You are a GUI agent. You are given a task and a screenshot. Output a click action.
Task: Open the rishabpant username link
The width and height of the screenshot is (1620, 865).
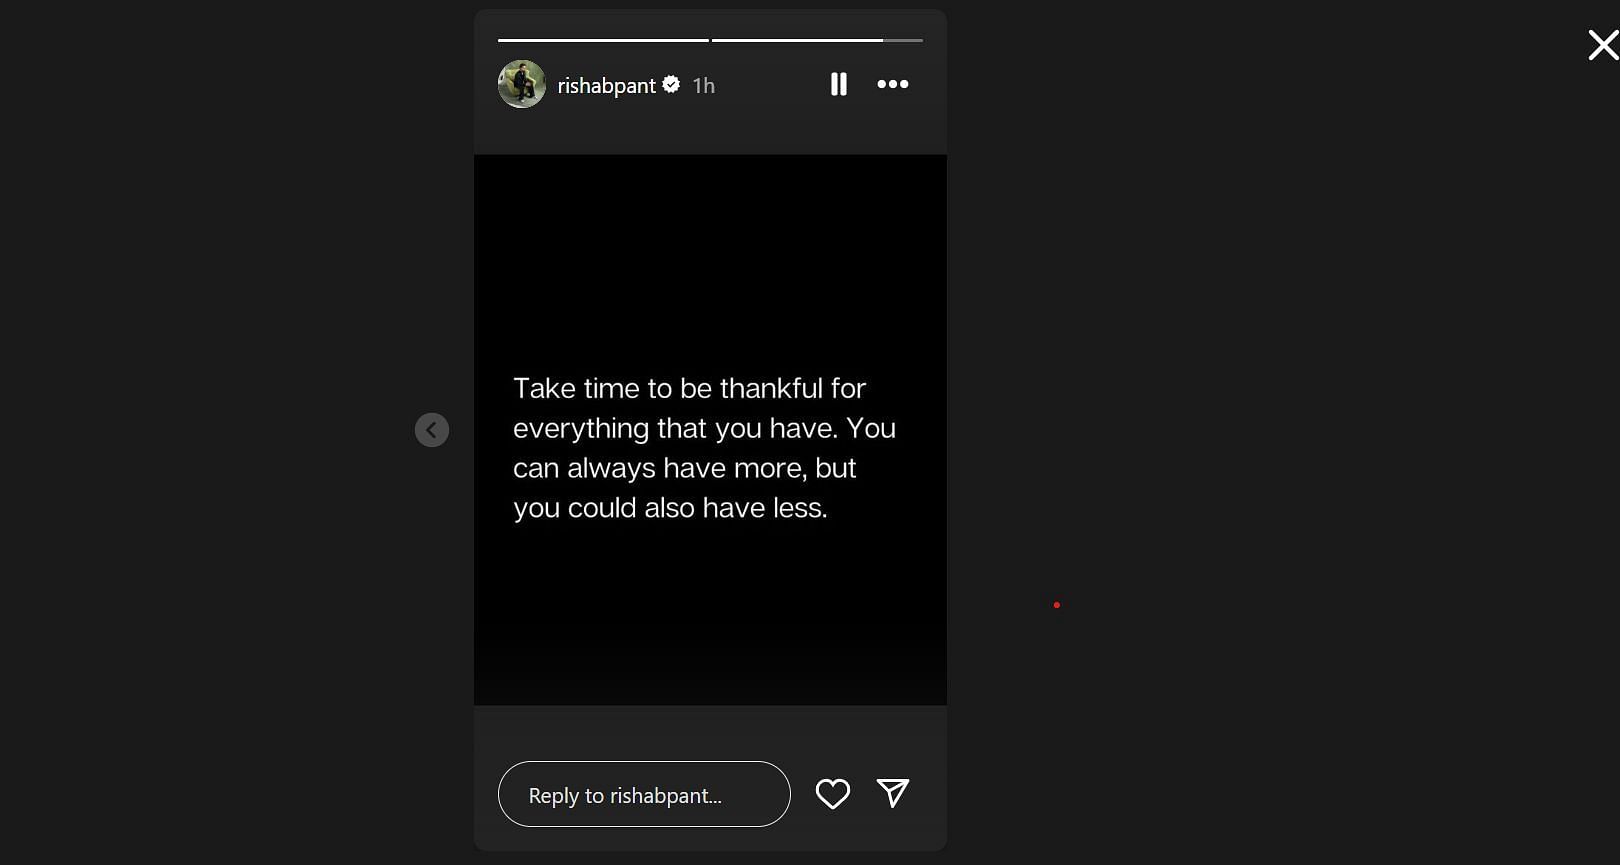[606, 86]
